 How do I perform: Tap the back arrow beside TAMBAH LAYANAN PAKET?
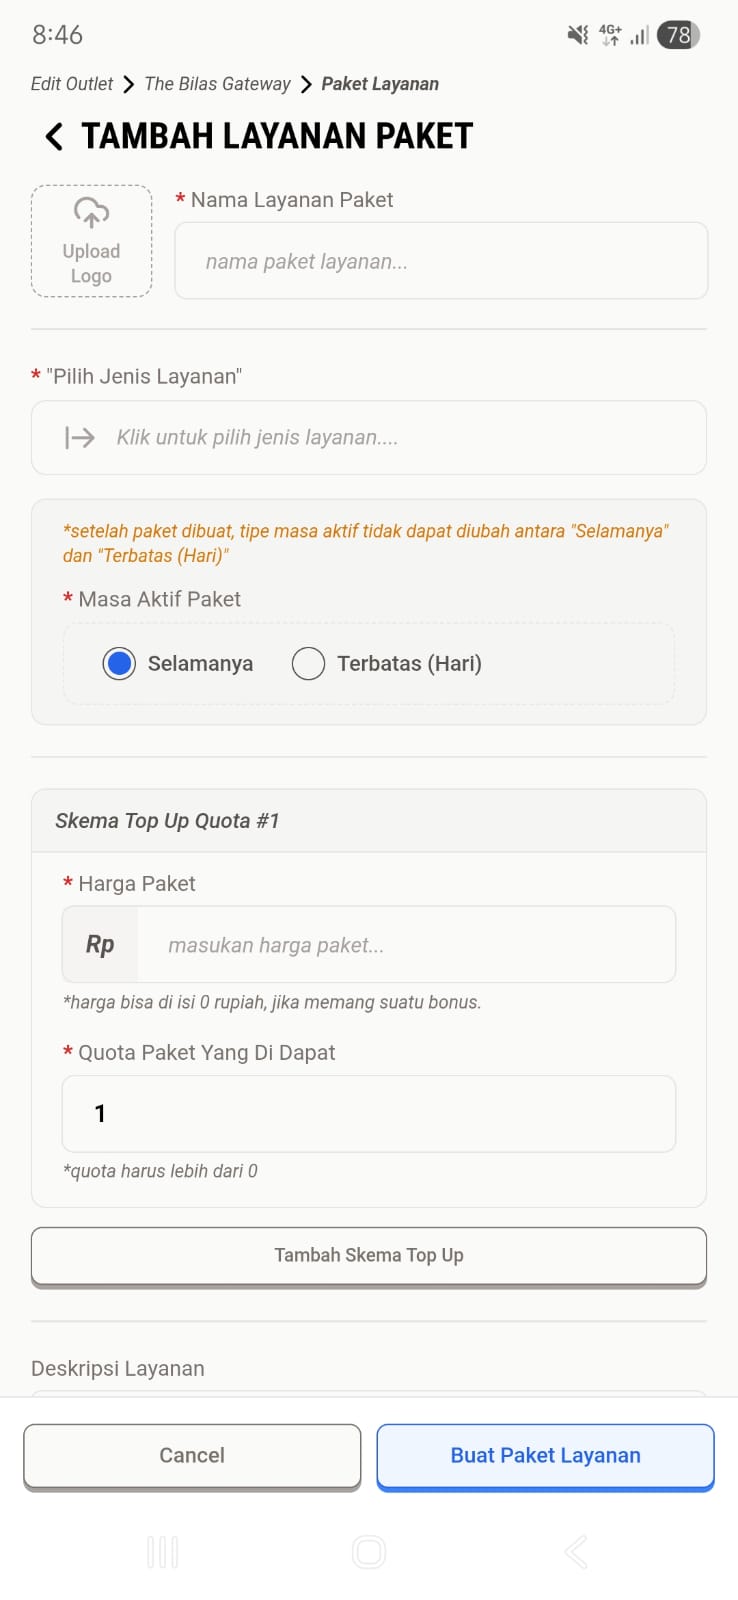tap(52, 136)
